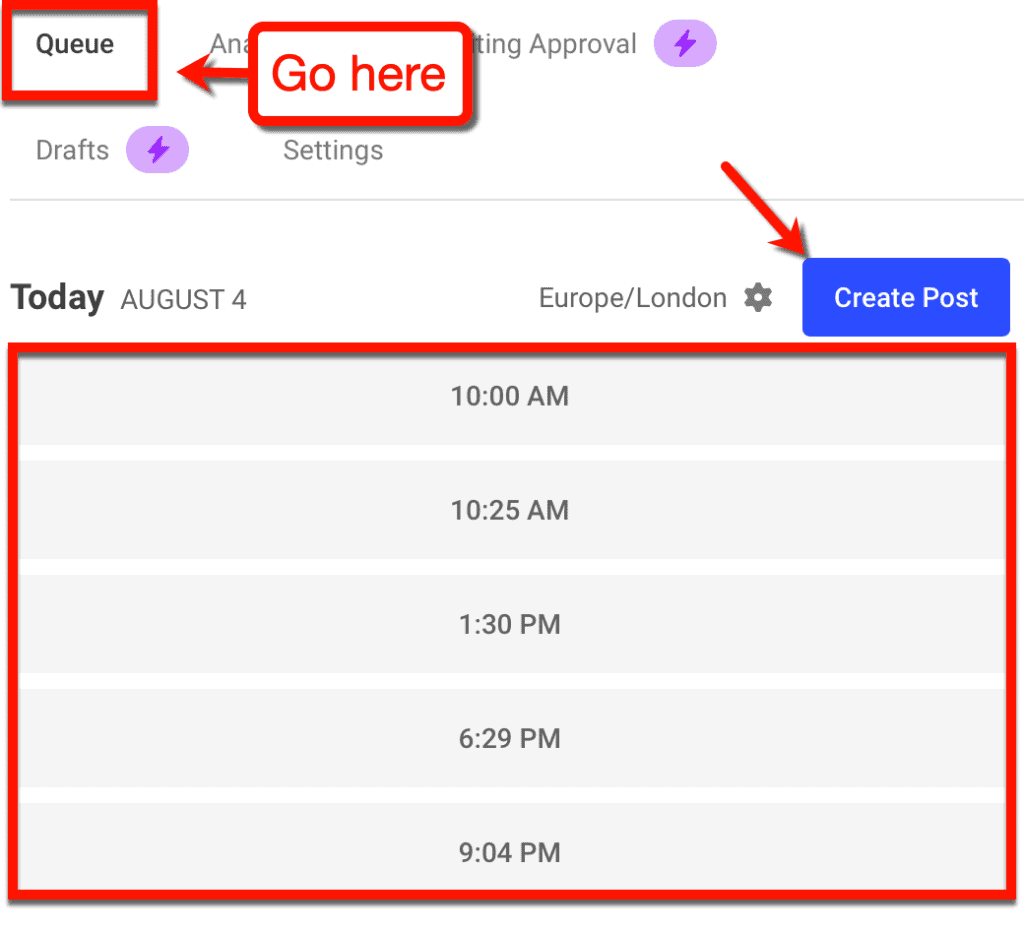Select the 10:00 AM queue slot

click(x=510, y=397)
